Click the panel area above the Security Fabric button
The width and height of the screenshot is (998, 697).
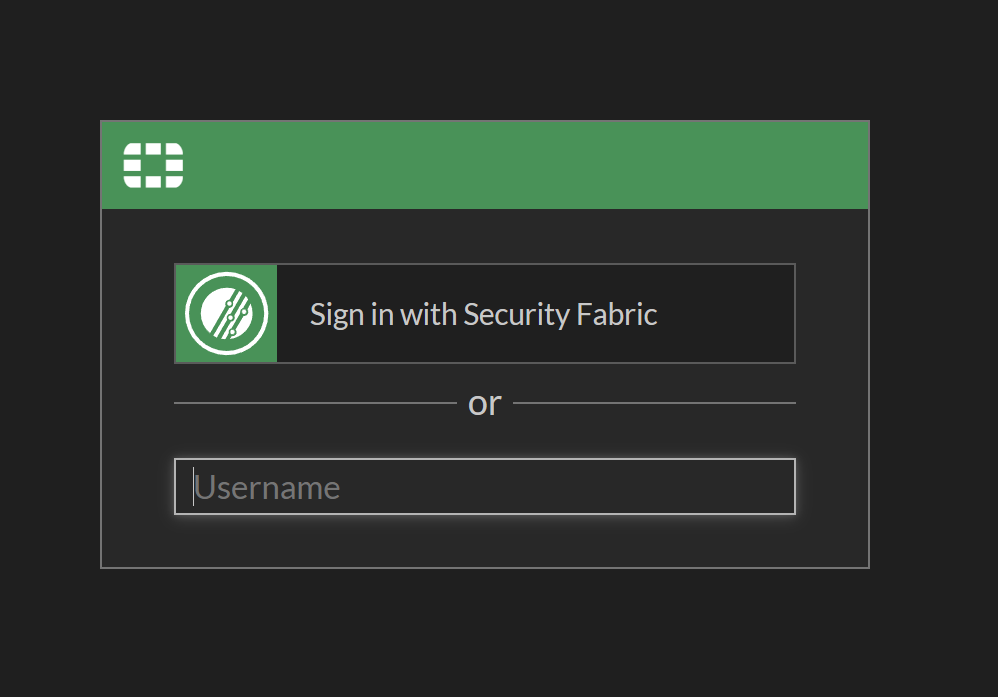(x=485, y=236)
